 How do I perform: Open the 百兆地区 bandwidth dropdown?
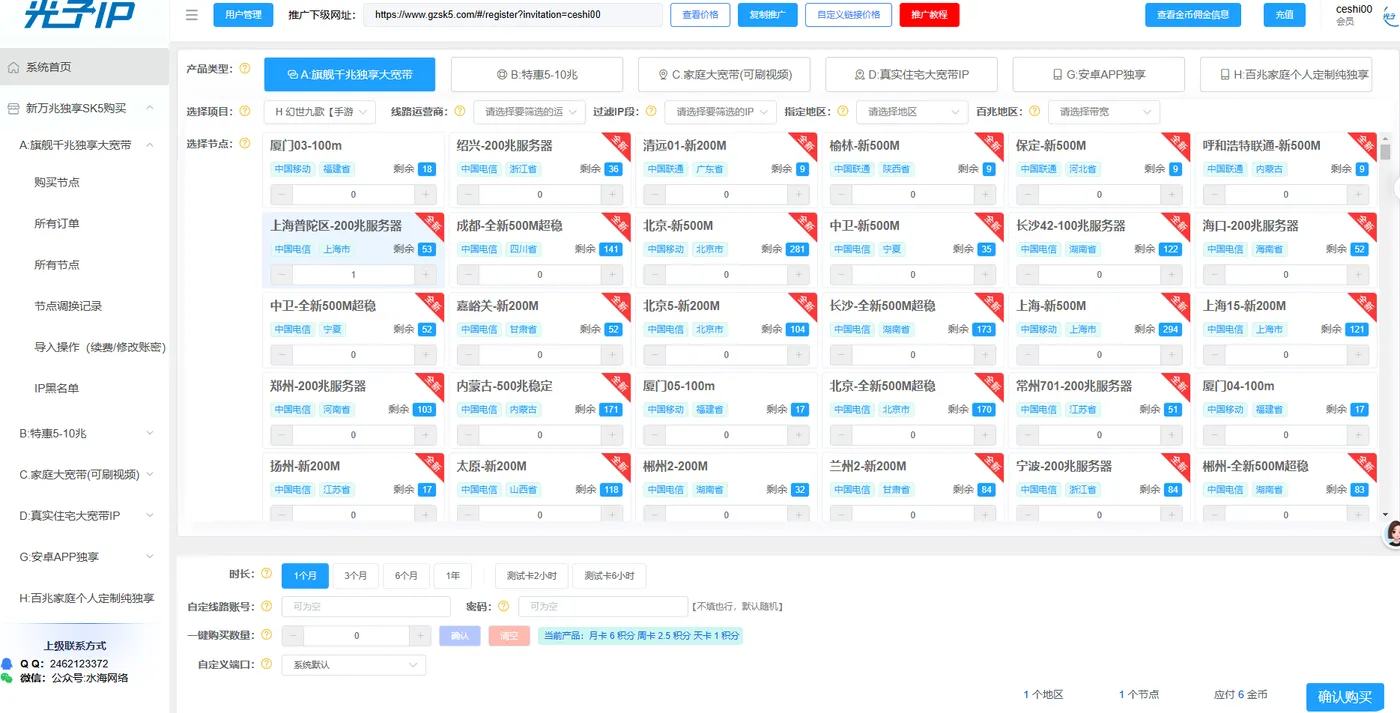click(1104, 112)
